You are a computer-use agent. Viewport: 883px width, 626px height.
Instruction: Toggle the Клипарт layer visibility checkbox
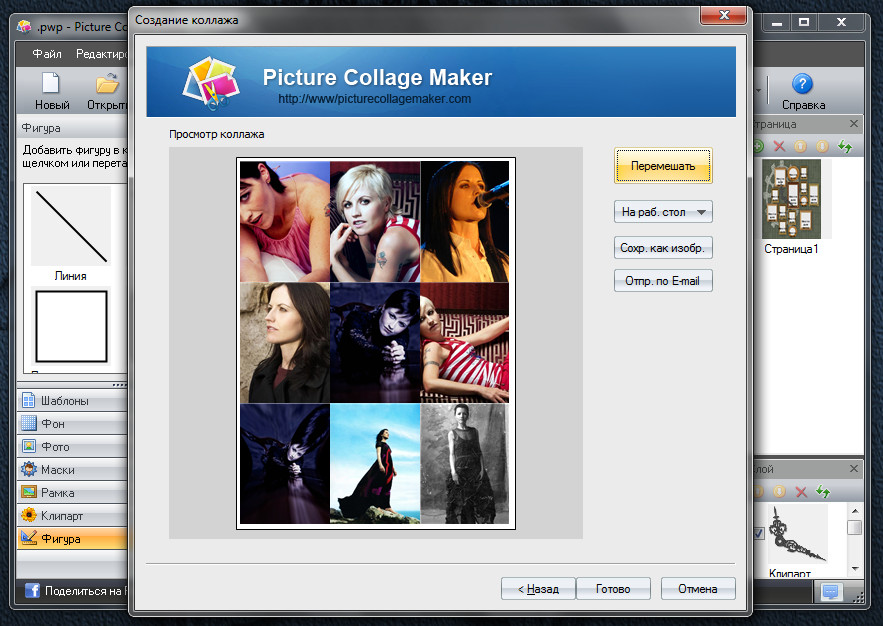[x=759, y=533]
